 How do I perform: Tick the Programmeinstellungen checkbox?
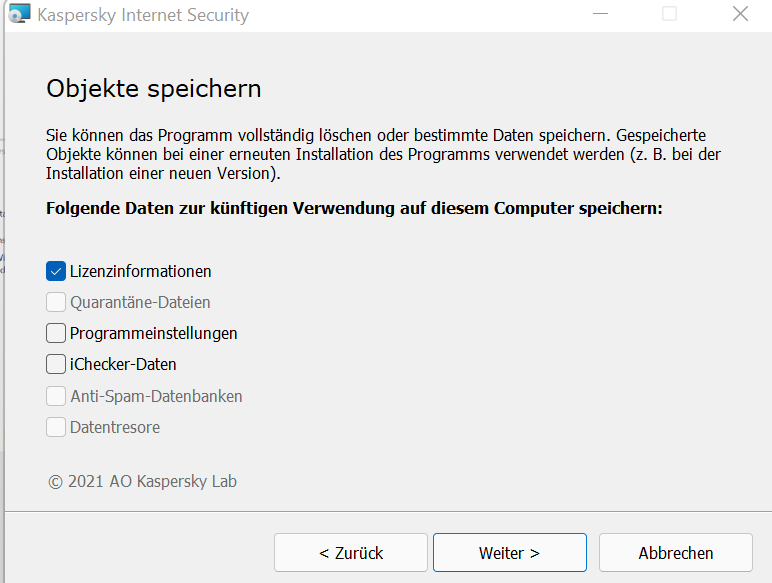pyautogui.click(x=56, y=333)
